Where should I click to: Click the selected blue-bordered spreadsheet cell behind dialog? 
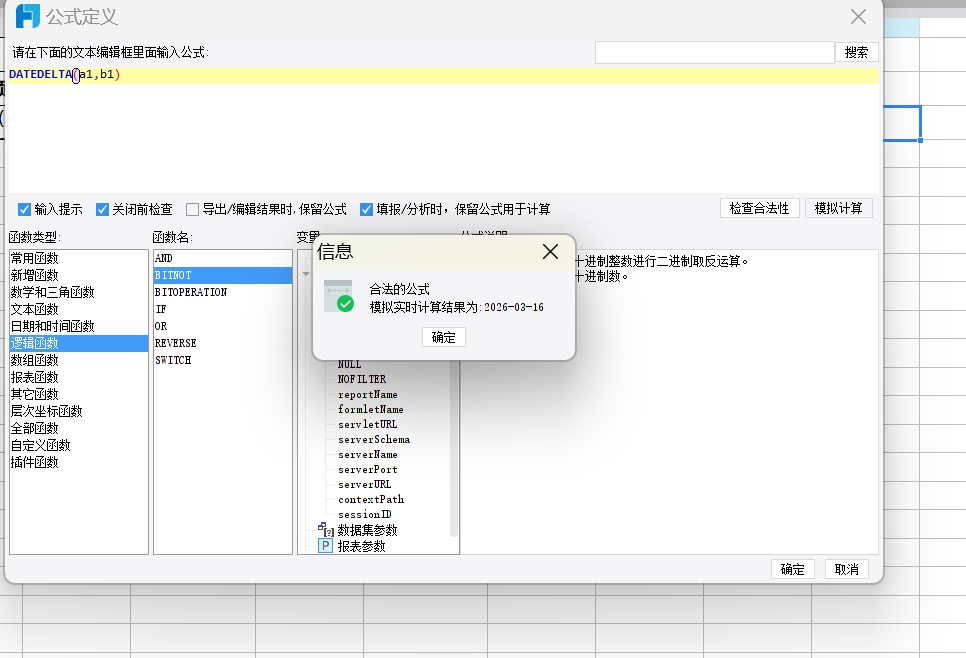click(902, 123)
